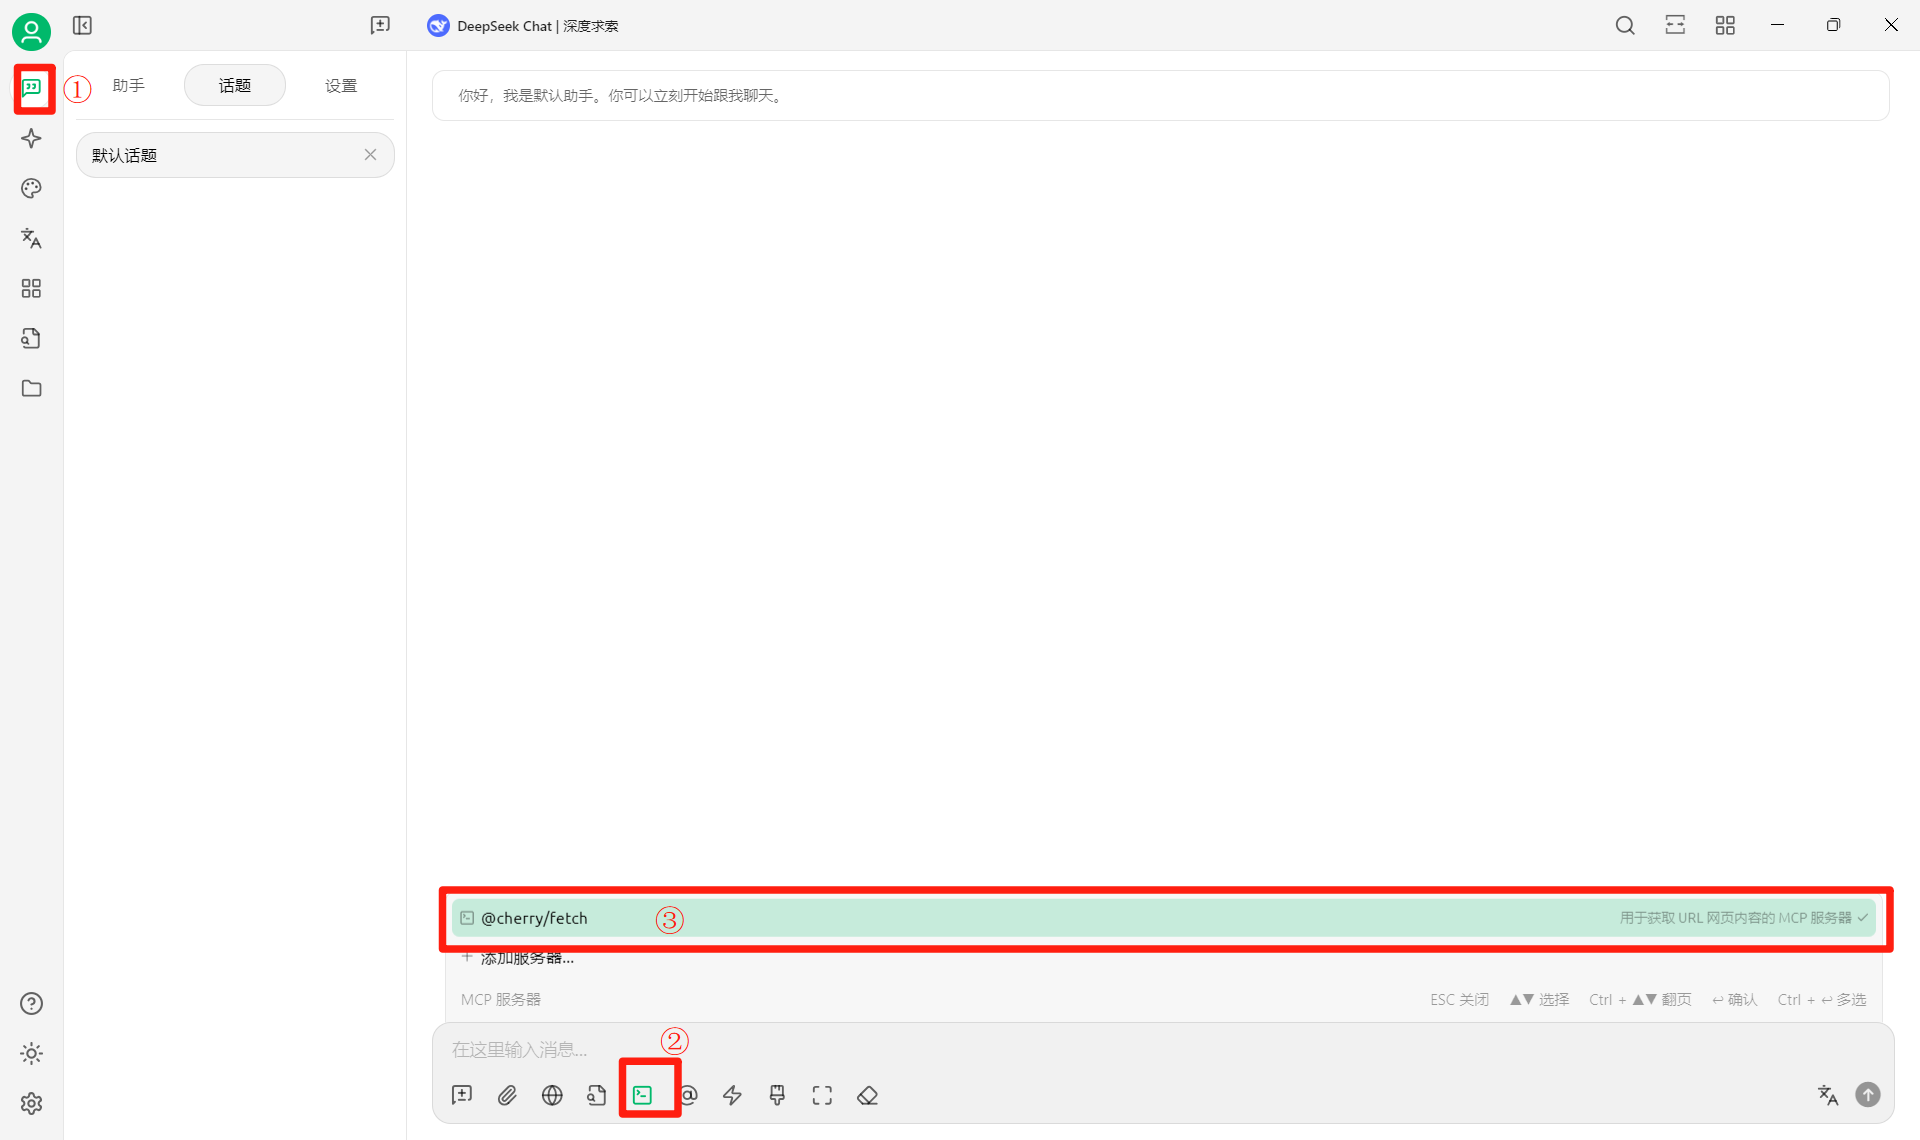Collapse the left sidebar panel
The height and width of the screenshot is (1140, 1920).
coord(82,25)
